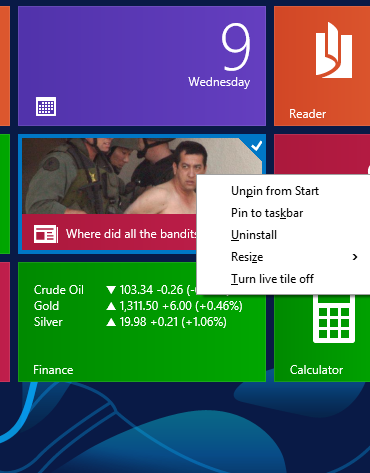Open the Calculator icon
The height and width of the screenshot is (473, 370).
tap(334, 319)
